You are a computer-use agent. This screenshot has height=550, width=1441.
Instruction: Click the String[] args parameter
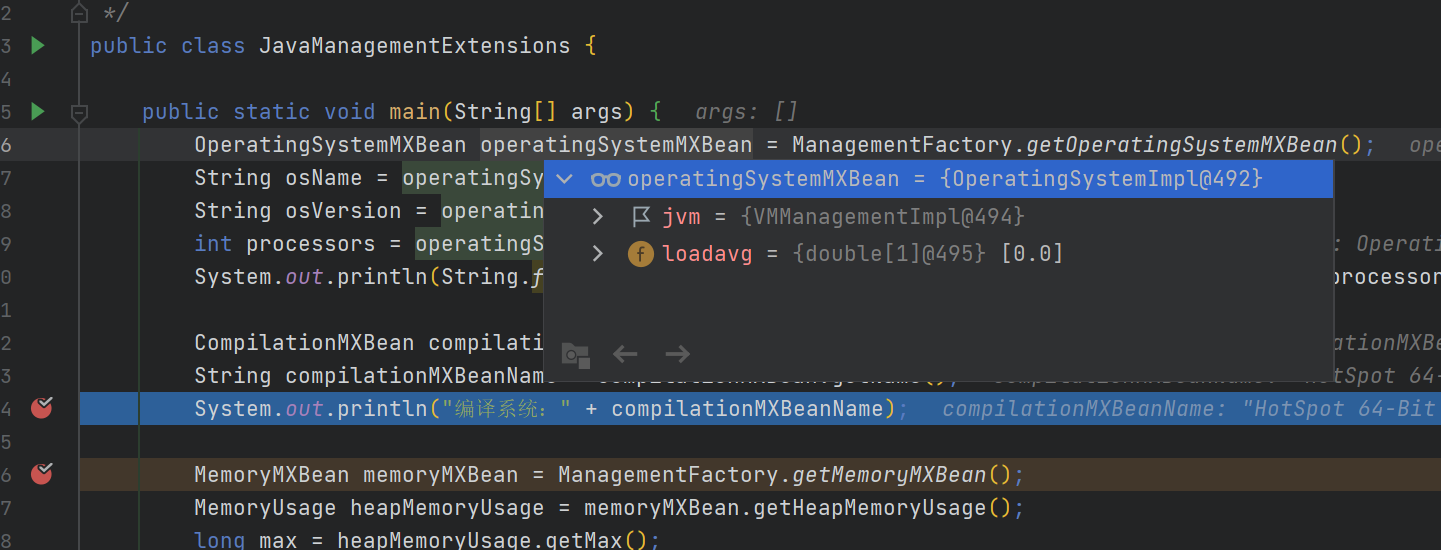point(538,112)
